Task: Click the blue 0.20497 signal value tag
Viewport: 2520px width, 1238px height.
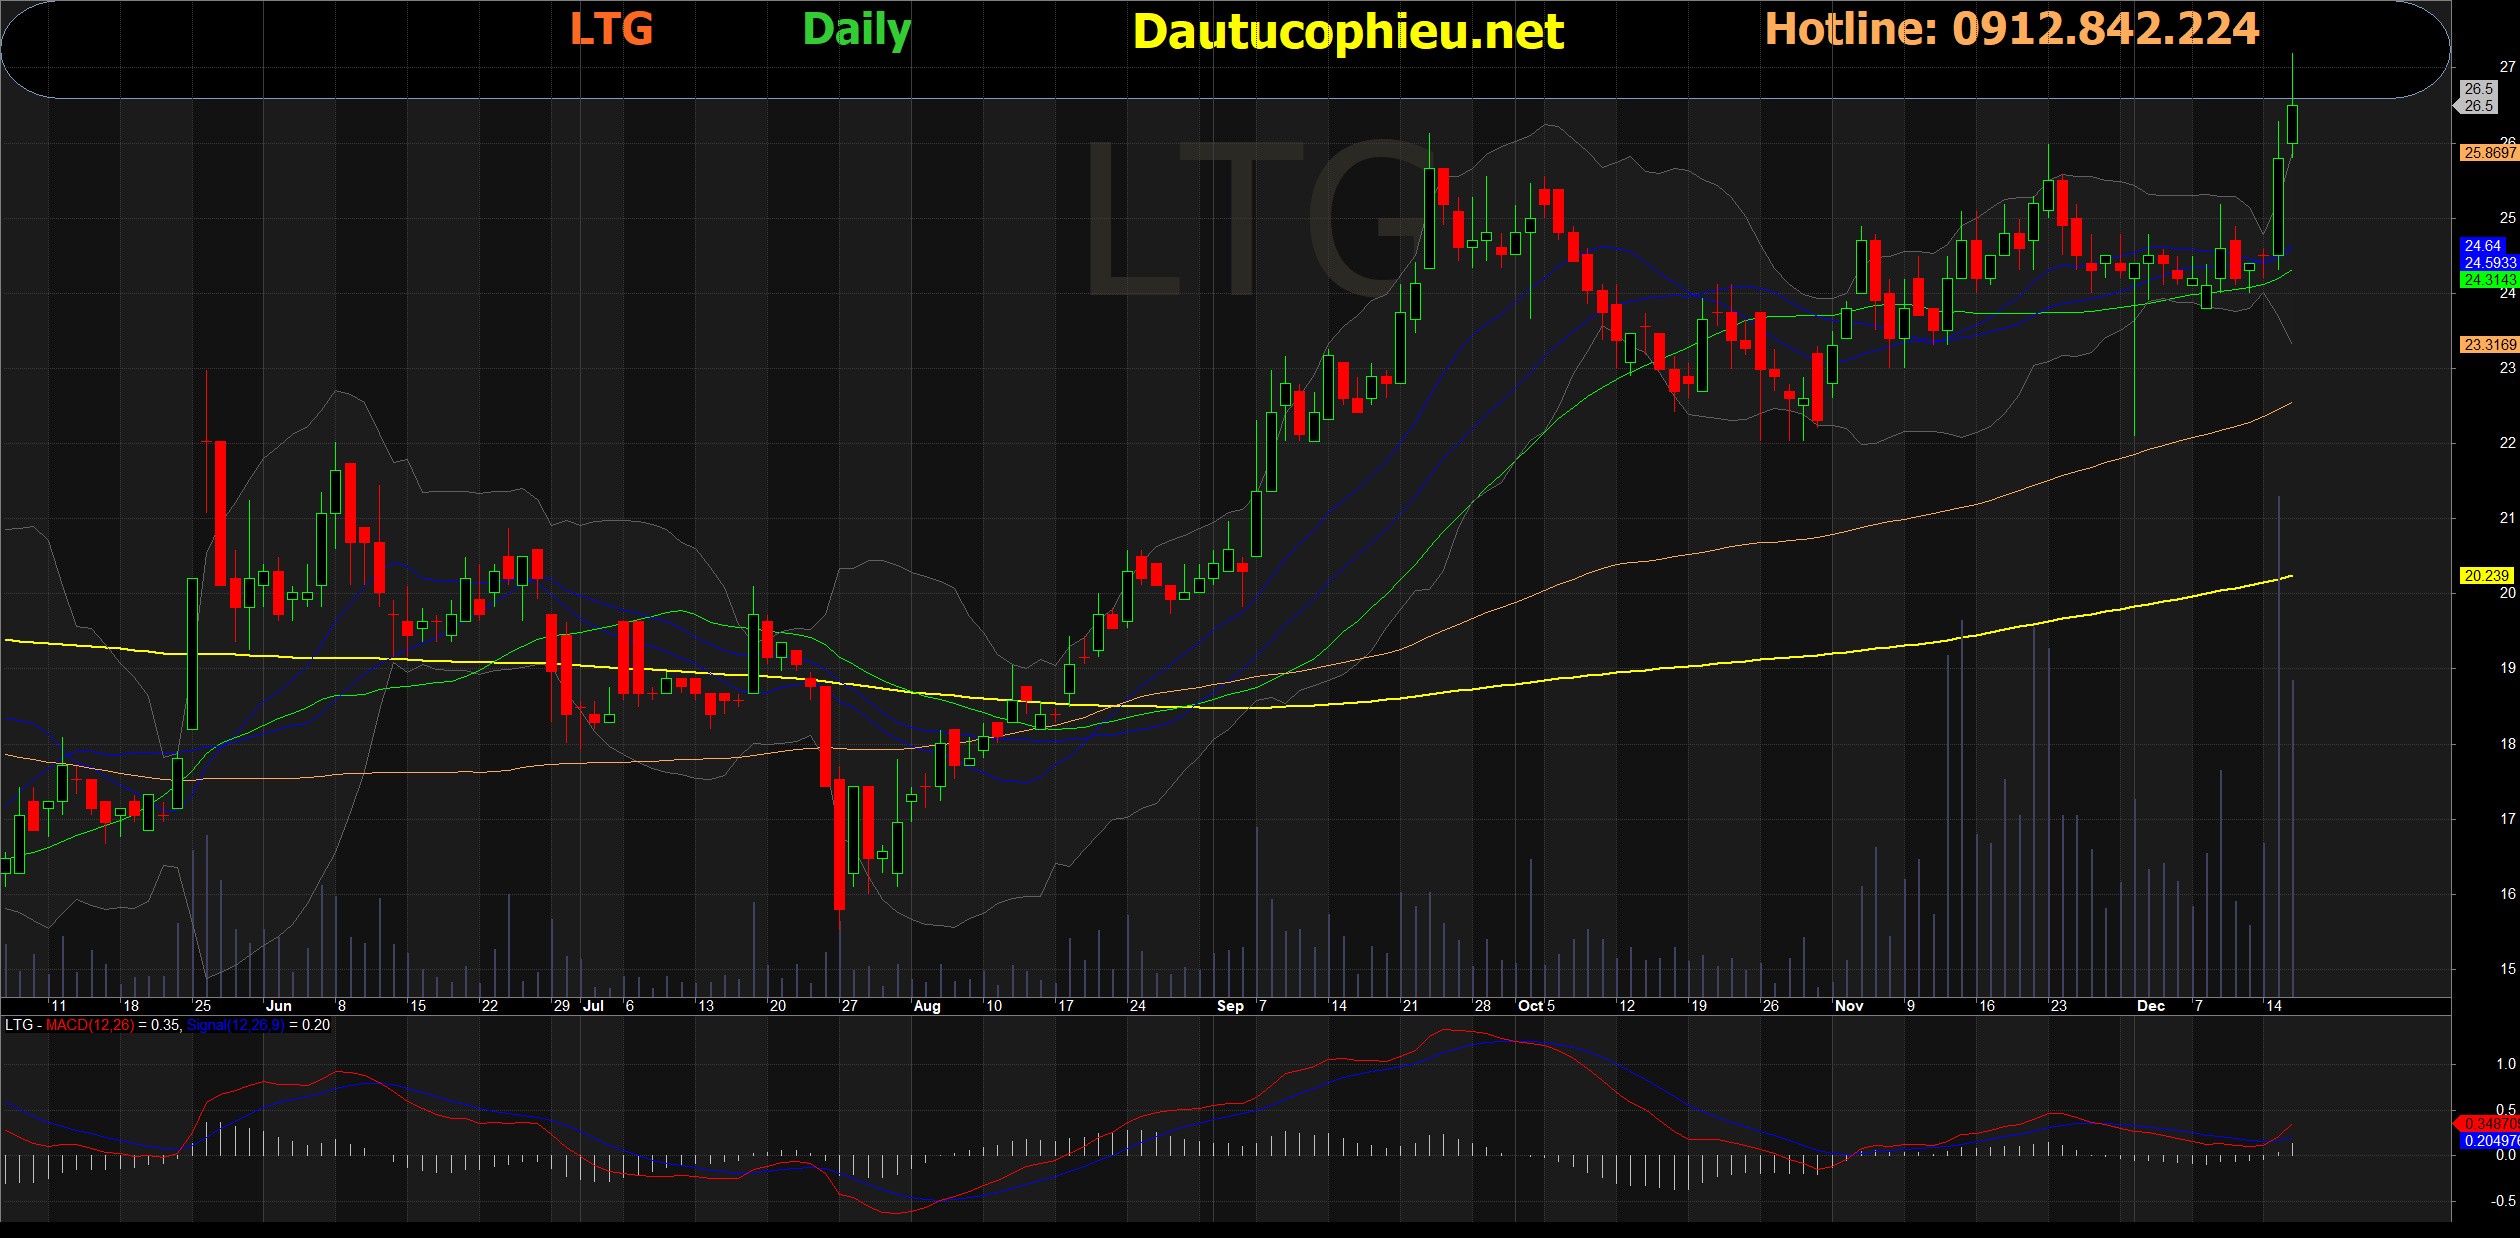Action: [x=2490, y=1141]
